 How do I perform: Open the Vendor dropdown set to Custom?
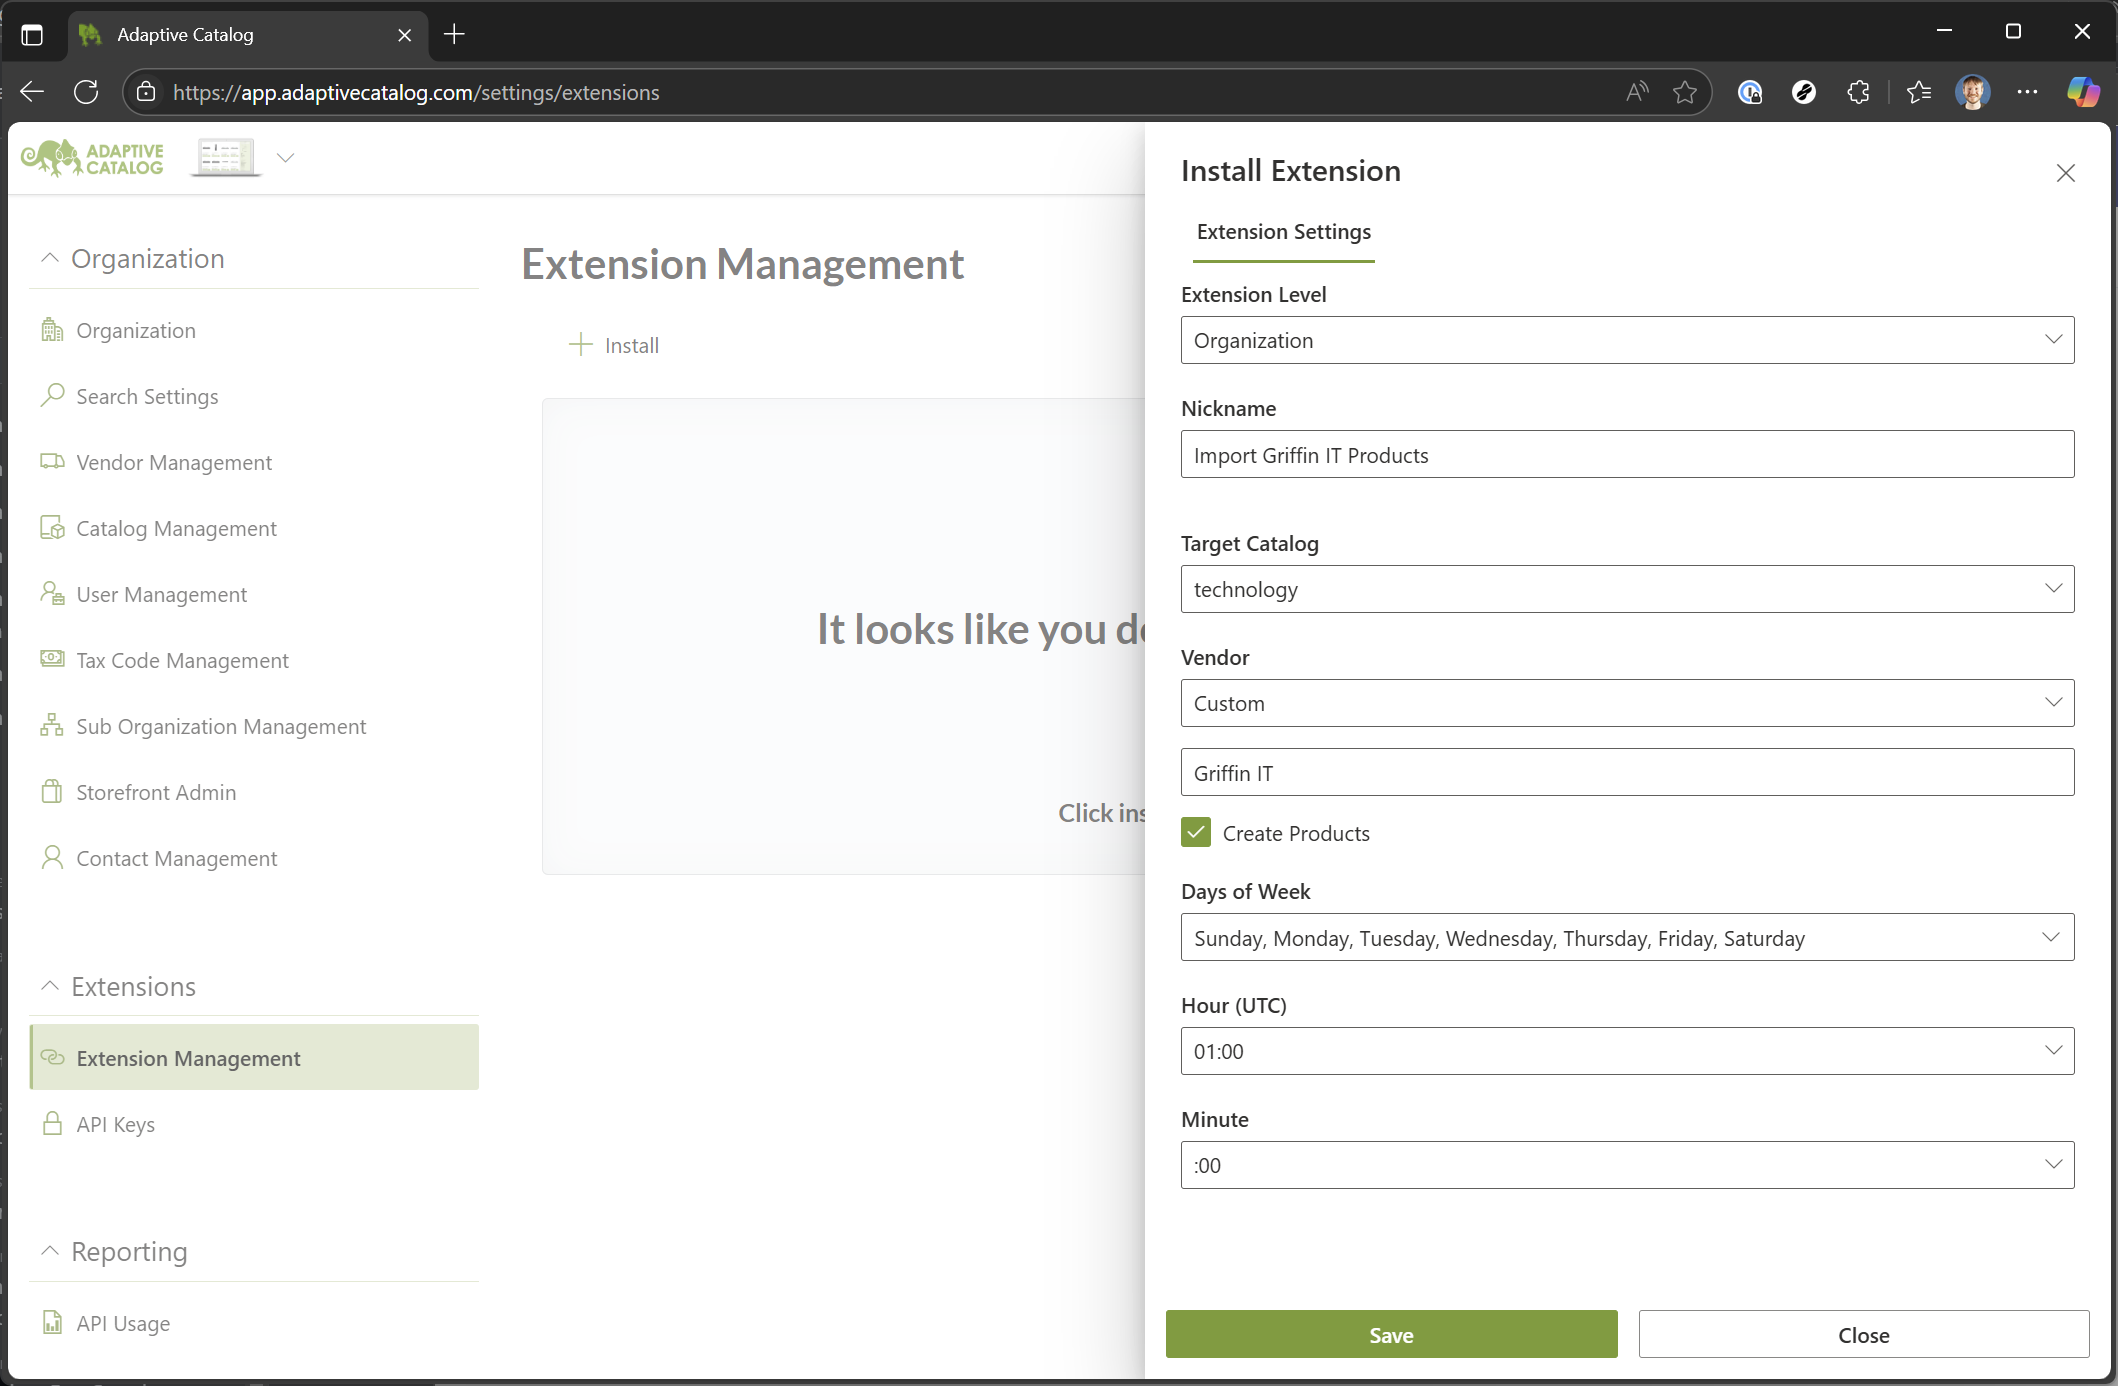coord(1627,703)
